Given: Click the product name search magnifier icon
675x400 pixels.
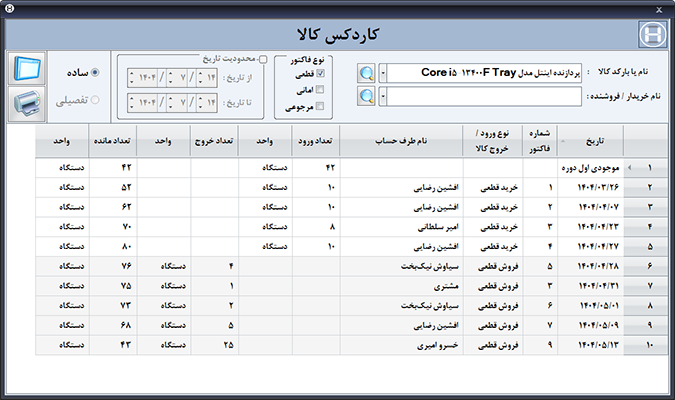Looking at the screenshot, I should 366,73.
